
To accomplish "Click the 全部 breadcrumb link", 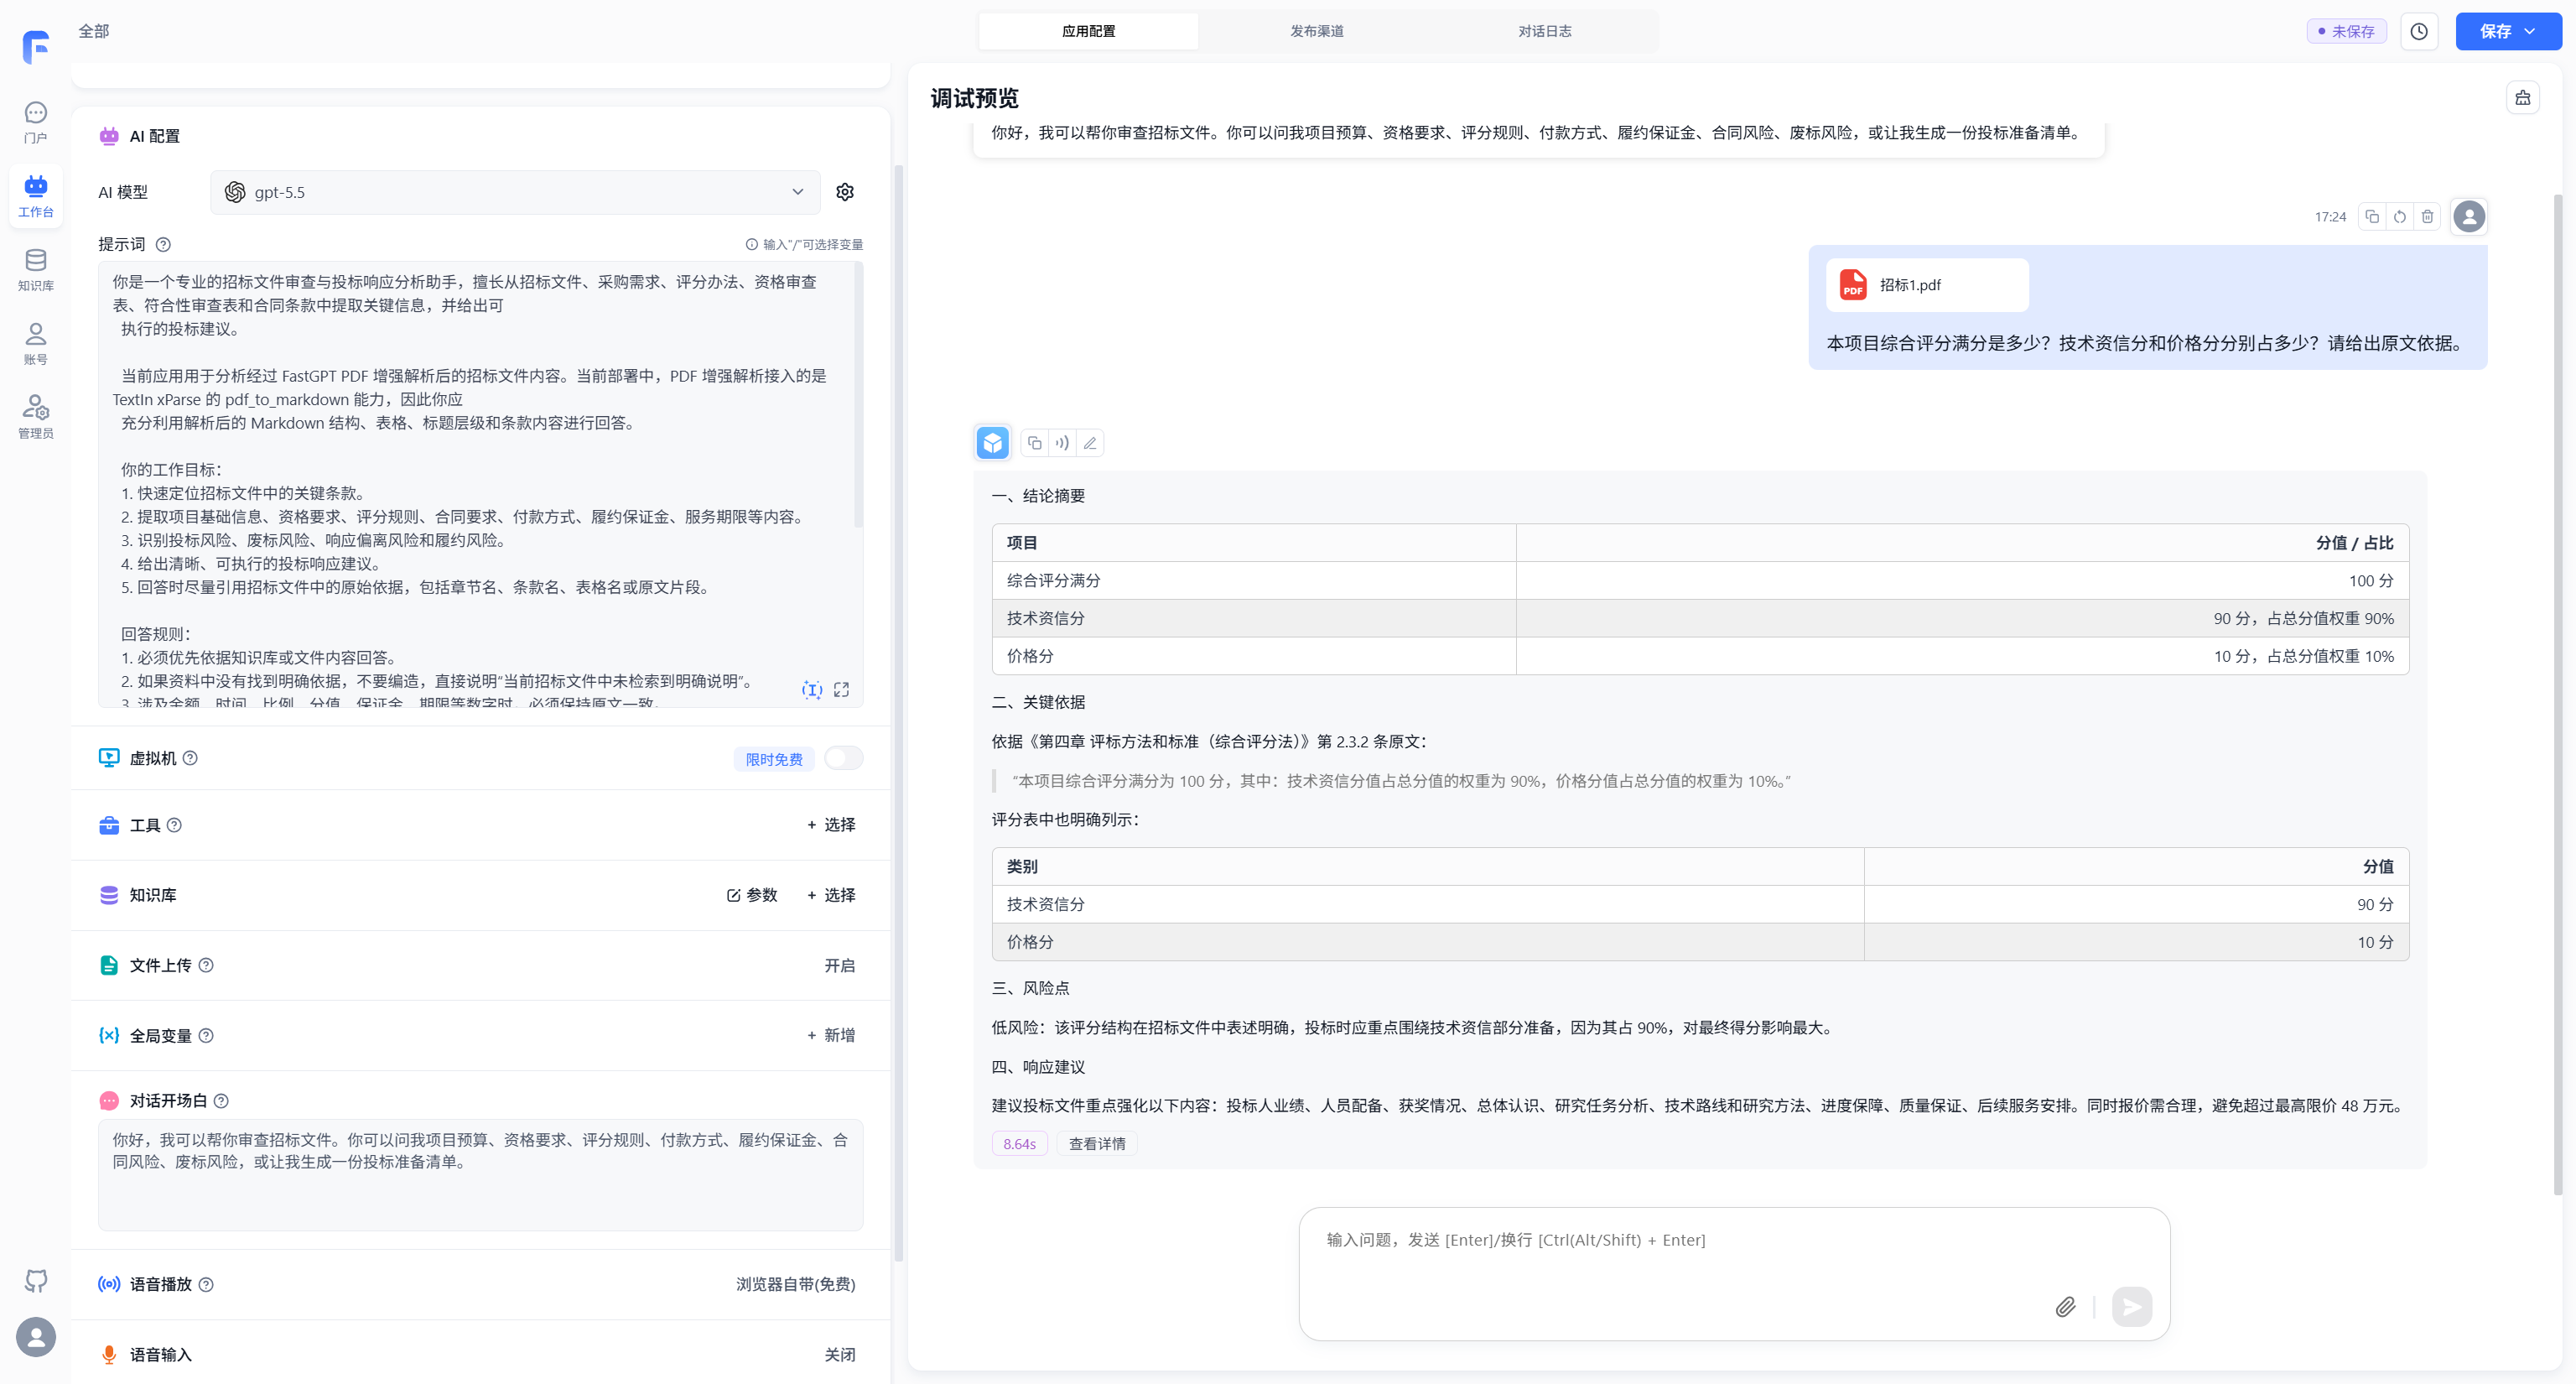I will pos(94,31).
